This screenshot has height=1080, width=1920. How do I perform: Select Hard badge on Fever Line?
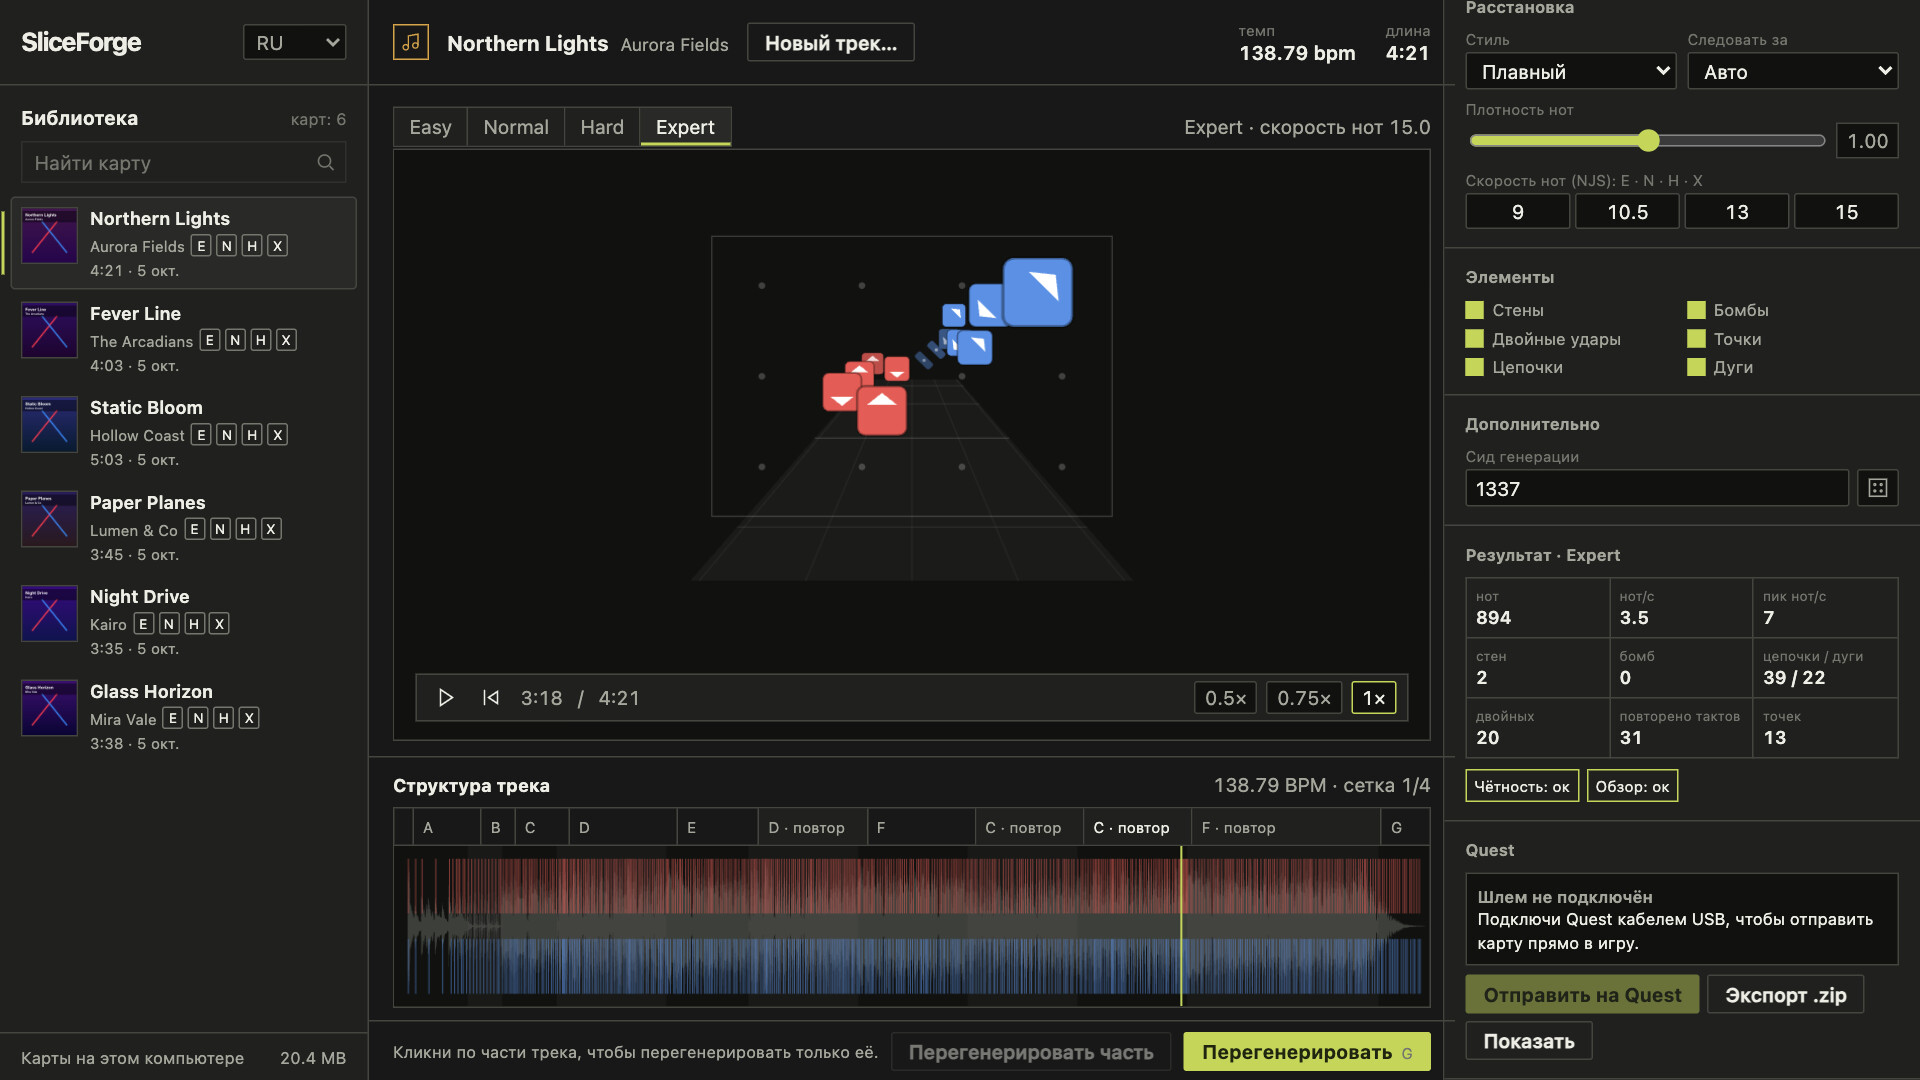pos(261,340)
